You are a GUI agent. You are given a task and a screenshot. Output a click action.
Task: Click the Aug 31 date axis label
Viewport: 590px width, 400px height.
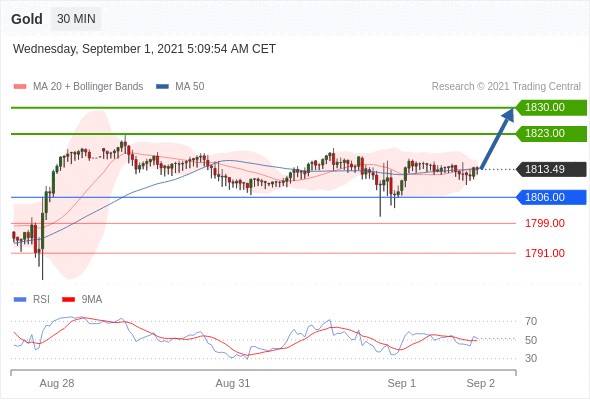click(x=233, y=383)
